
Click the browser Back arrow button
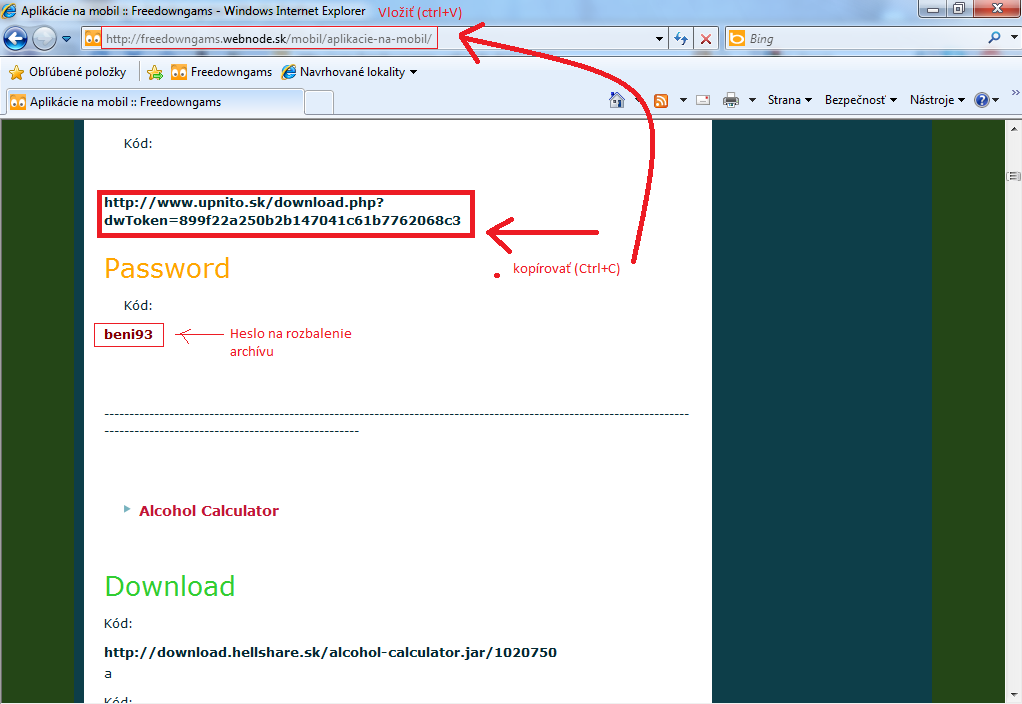(x=16, y=39)
